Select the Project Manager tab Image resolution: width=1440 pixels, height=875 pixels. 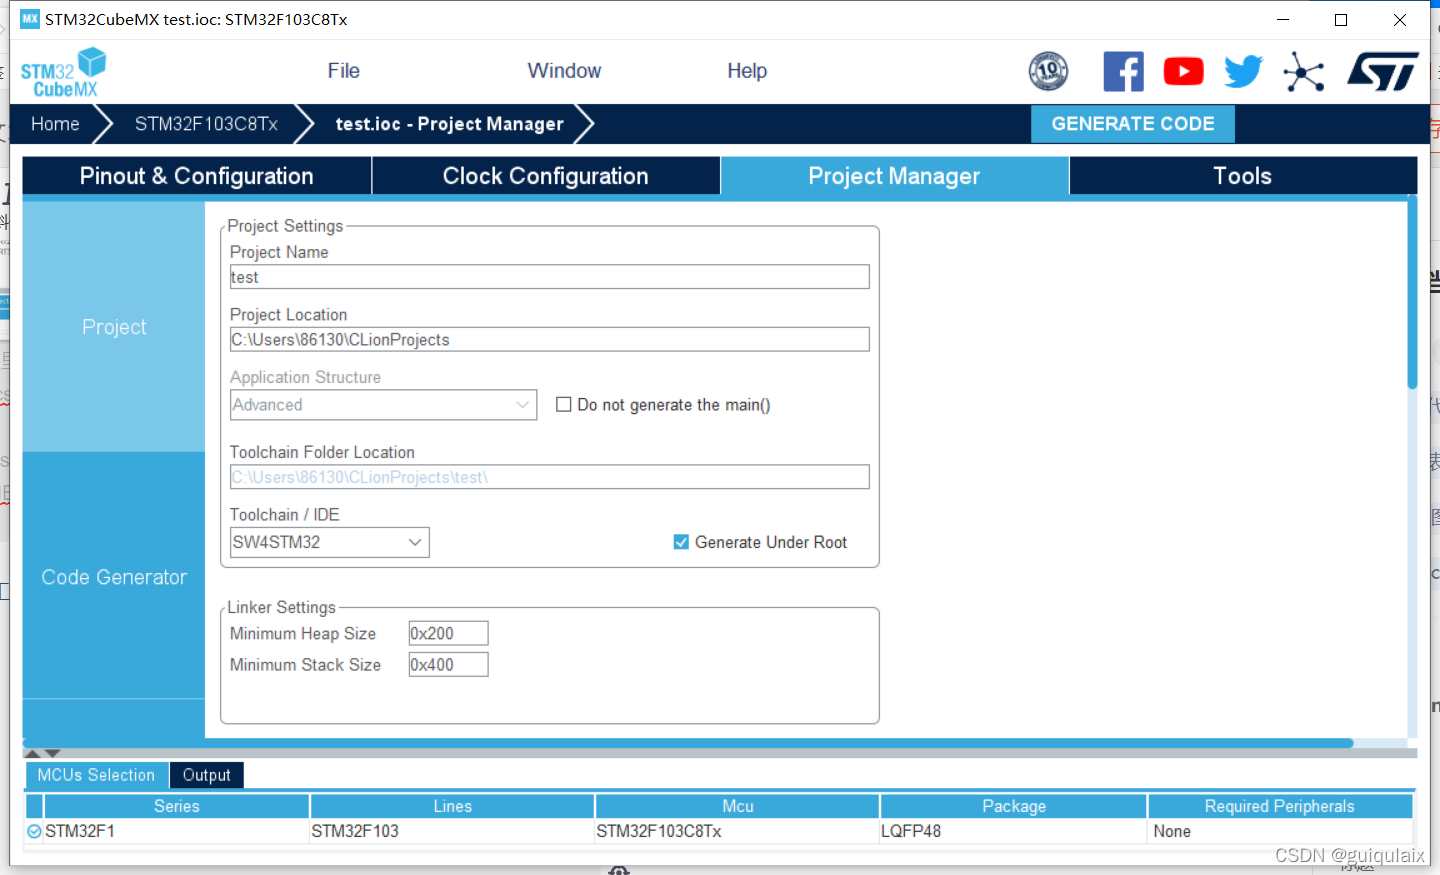(x=894, y=176)
